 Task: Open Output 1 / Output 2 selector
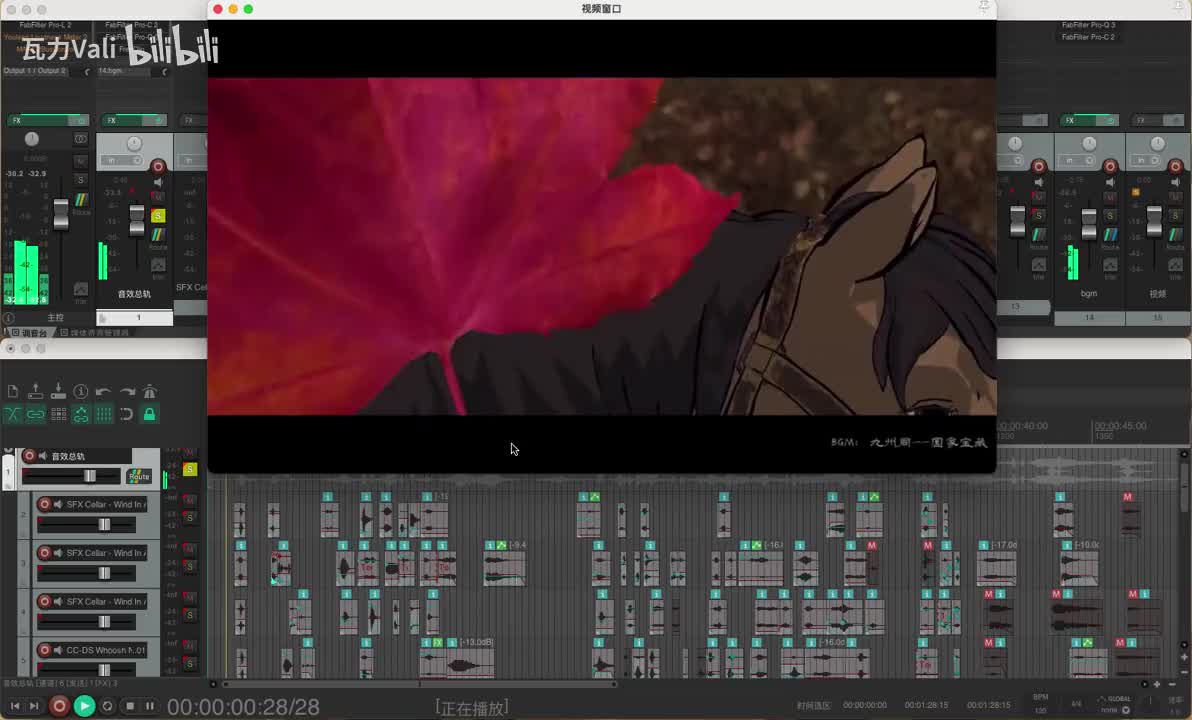(35, 71)
